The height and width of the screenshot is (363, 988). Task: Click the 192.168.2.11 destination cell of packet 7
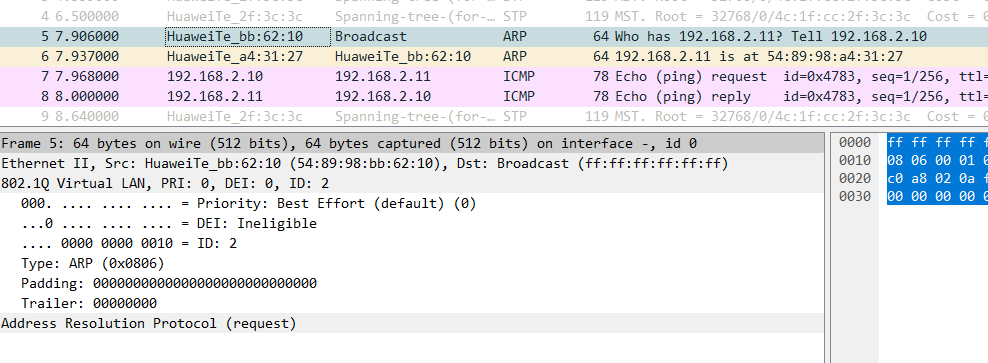coord(383,77)
